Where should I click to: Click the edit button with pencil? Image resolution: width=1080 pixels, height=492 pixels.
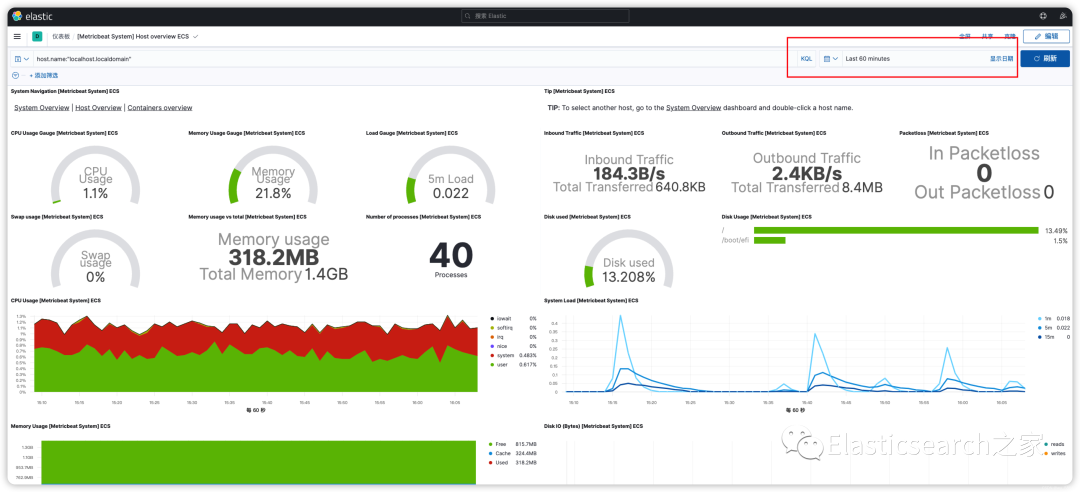[x=1046, y=36]
